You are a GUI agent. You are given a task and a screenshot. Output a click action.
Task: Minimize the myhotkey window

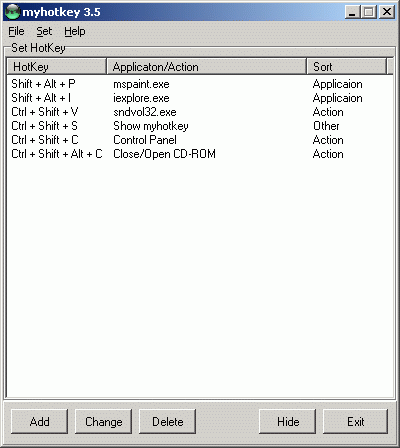click(352, 12)
